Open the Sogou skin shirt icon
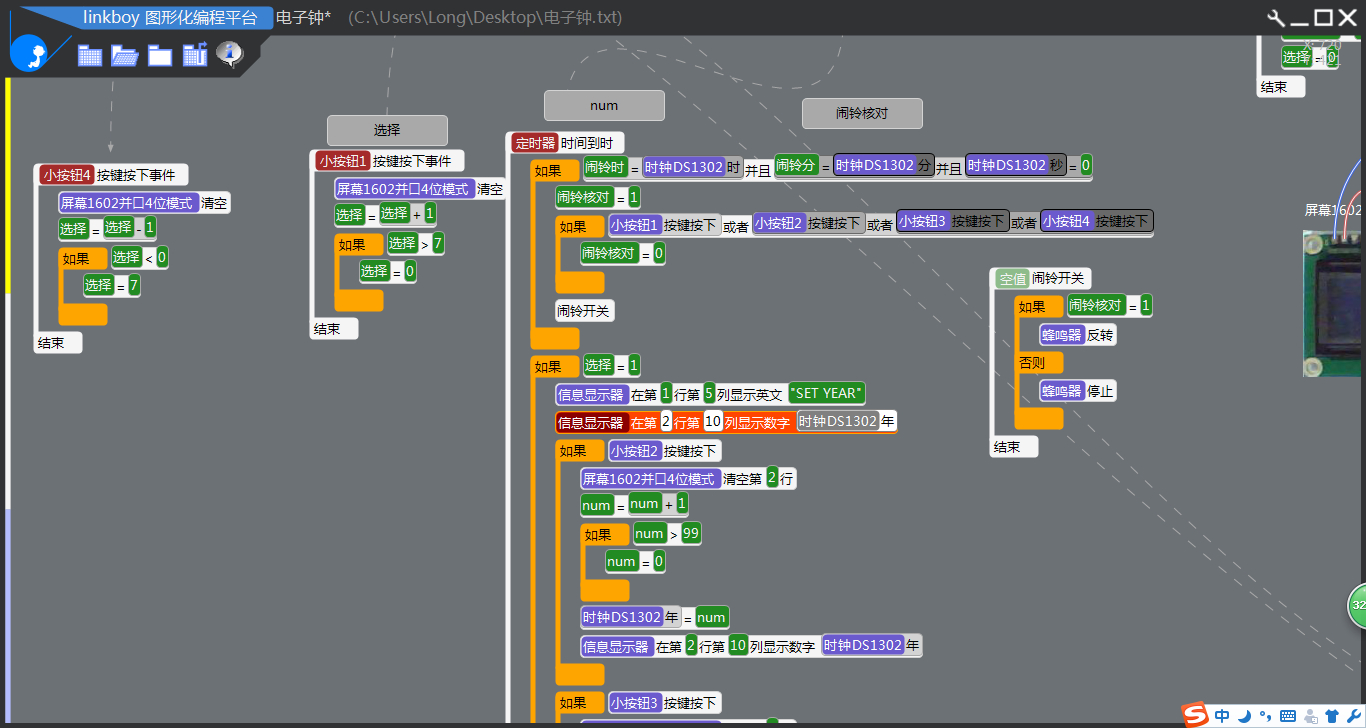 coord(1332,715)
